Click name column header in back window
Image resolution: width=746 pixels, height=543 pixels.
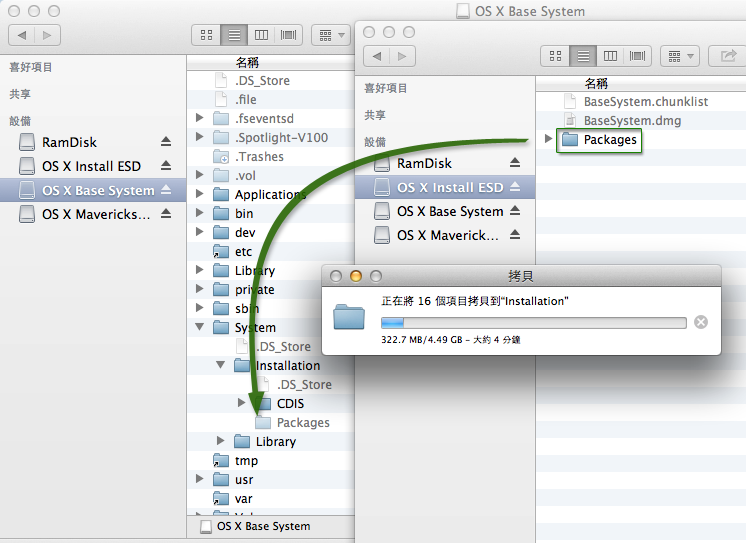pos(271,62)
